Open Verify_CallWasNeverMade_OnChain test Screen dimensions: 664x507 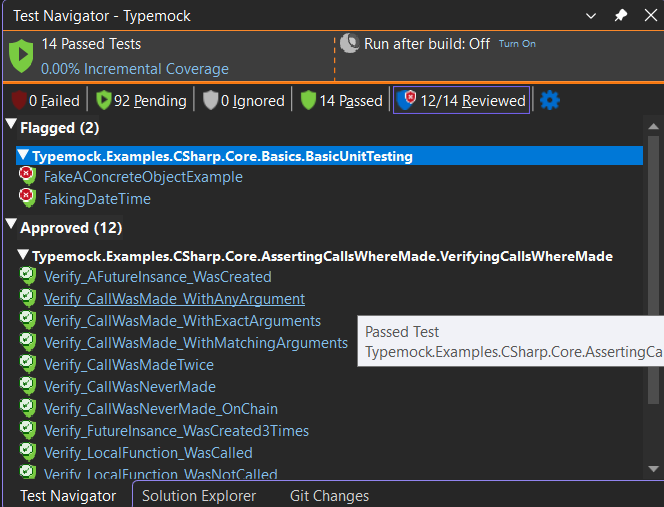(x=161, y=409)
